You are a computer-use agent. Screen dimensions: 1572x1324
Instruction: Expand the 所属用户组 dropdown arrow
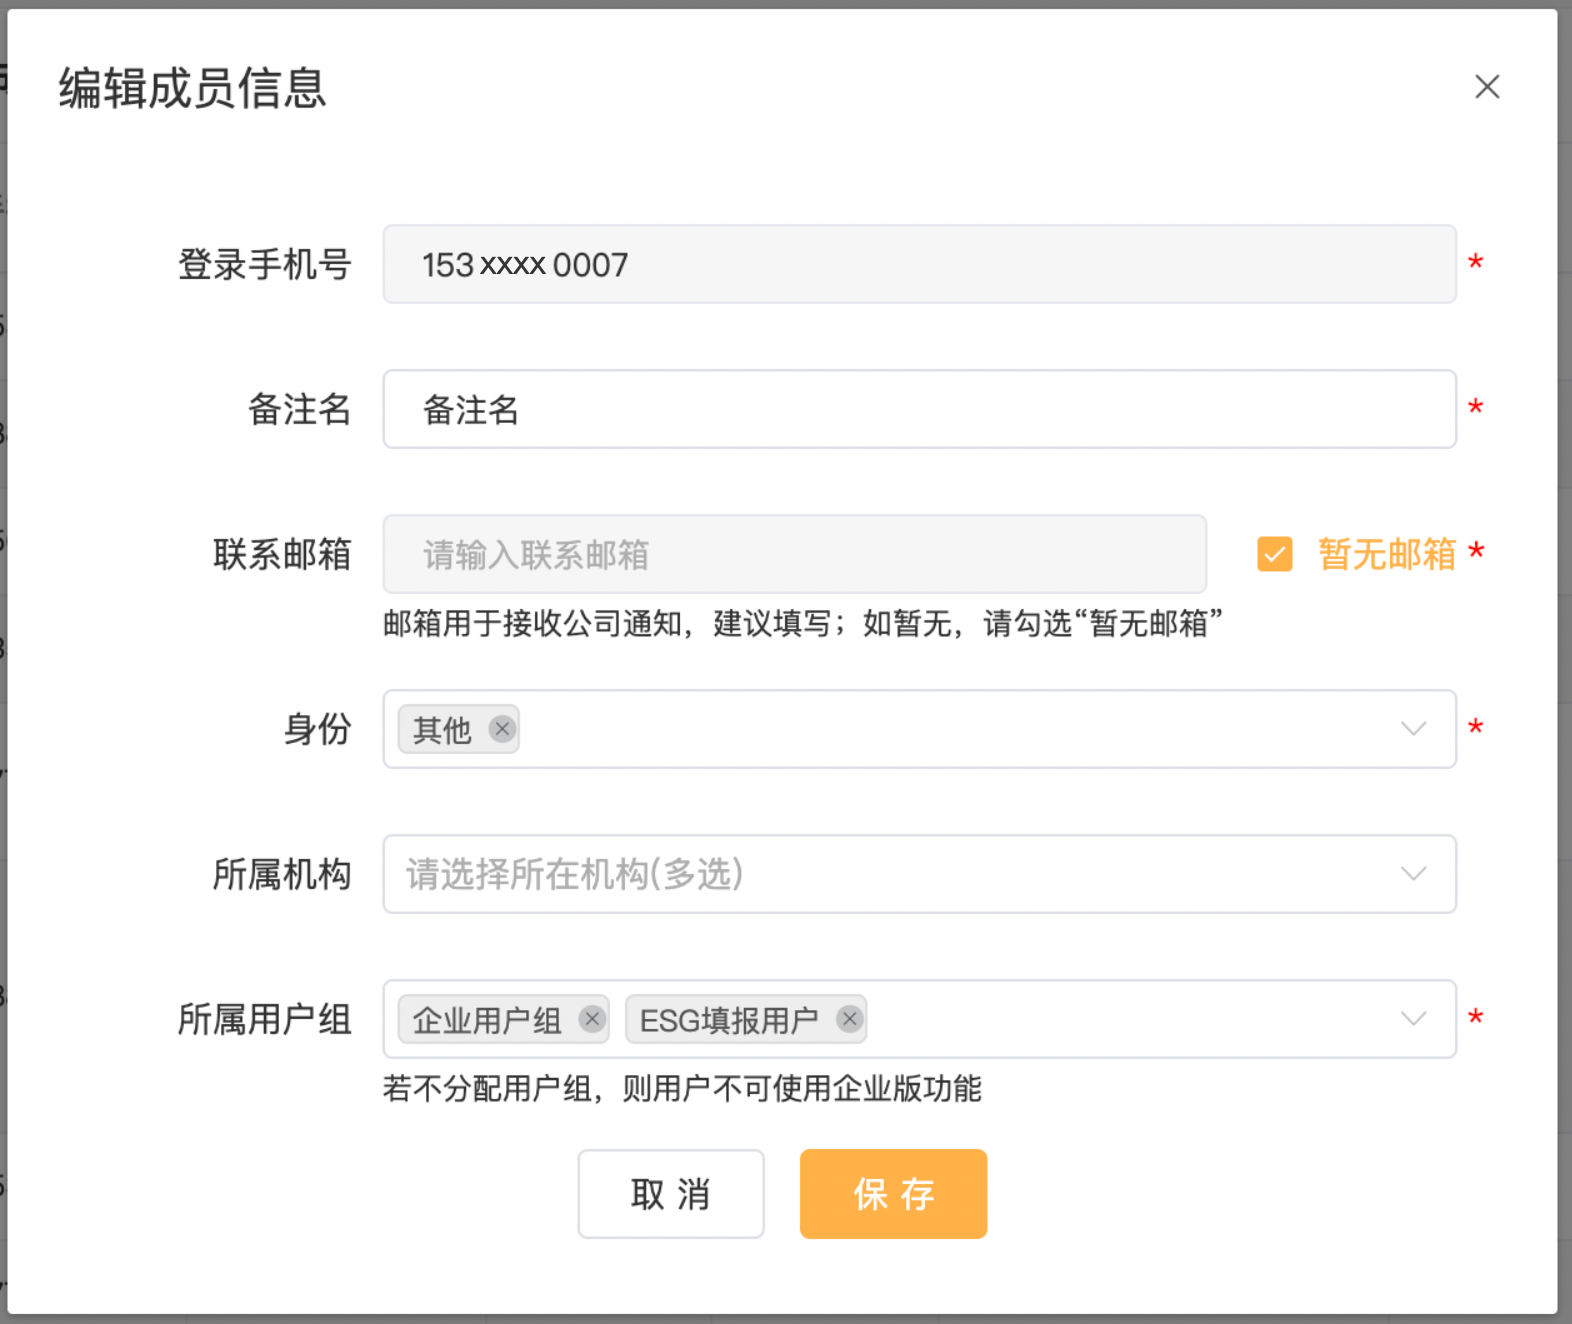[x=1413, y=1019]
